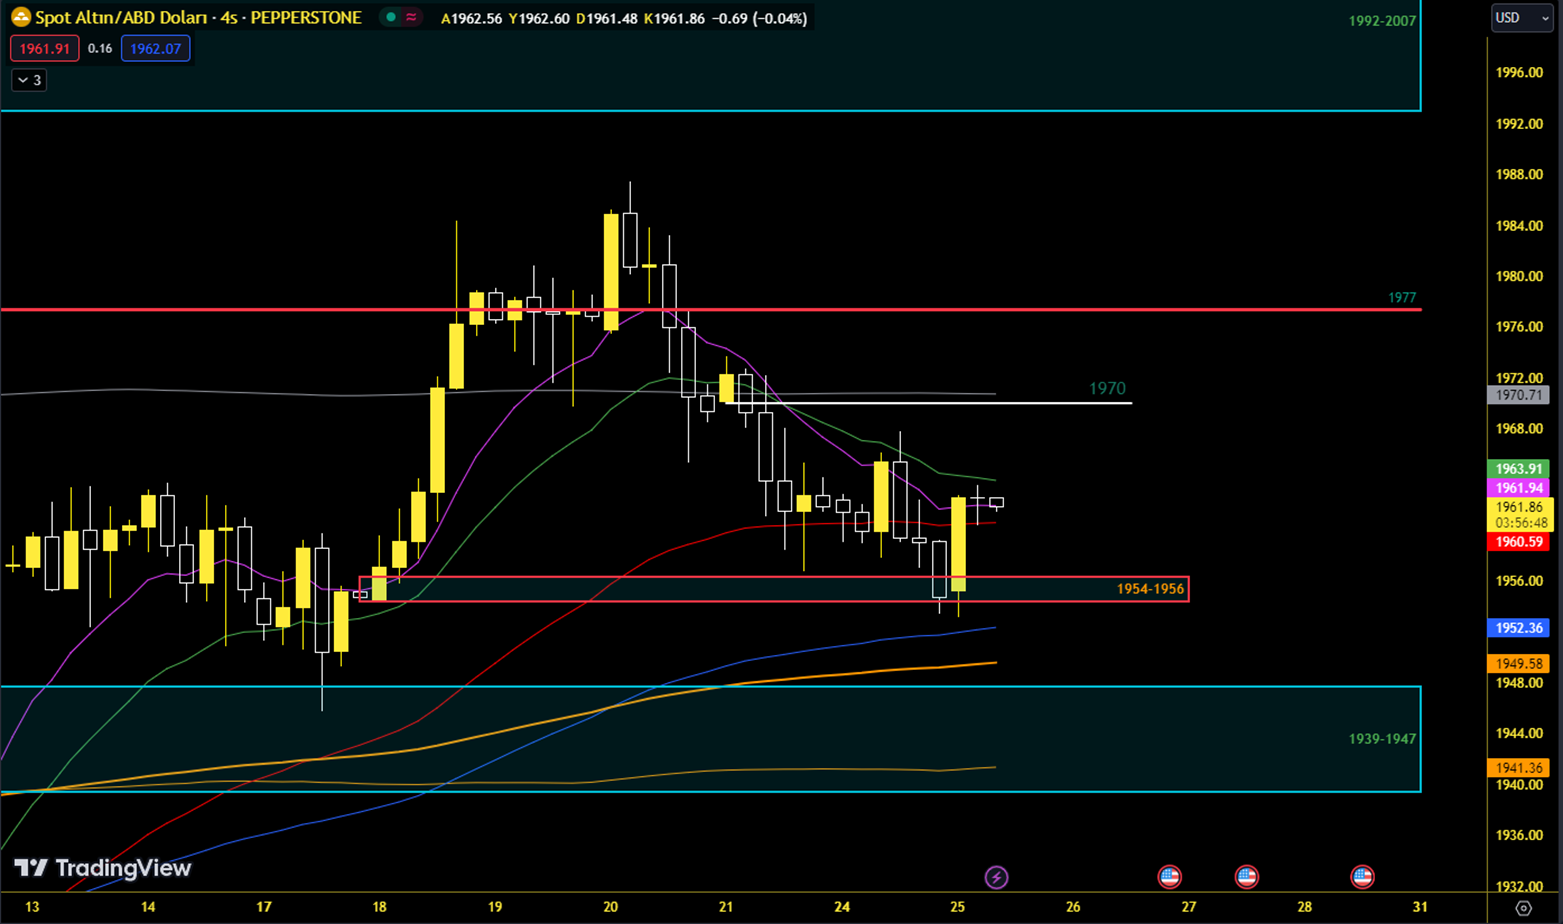Click the blue 1952.36 price axis label
The height and width of the screenshot is (924, 1563).
click(1519, 628)
